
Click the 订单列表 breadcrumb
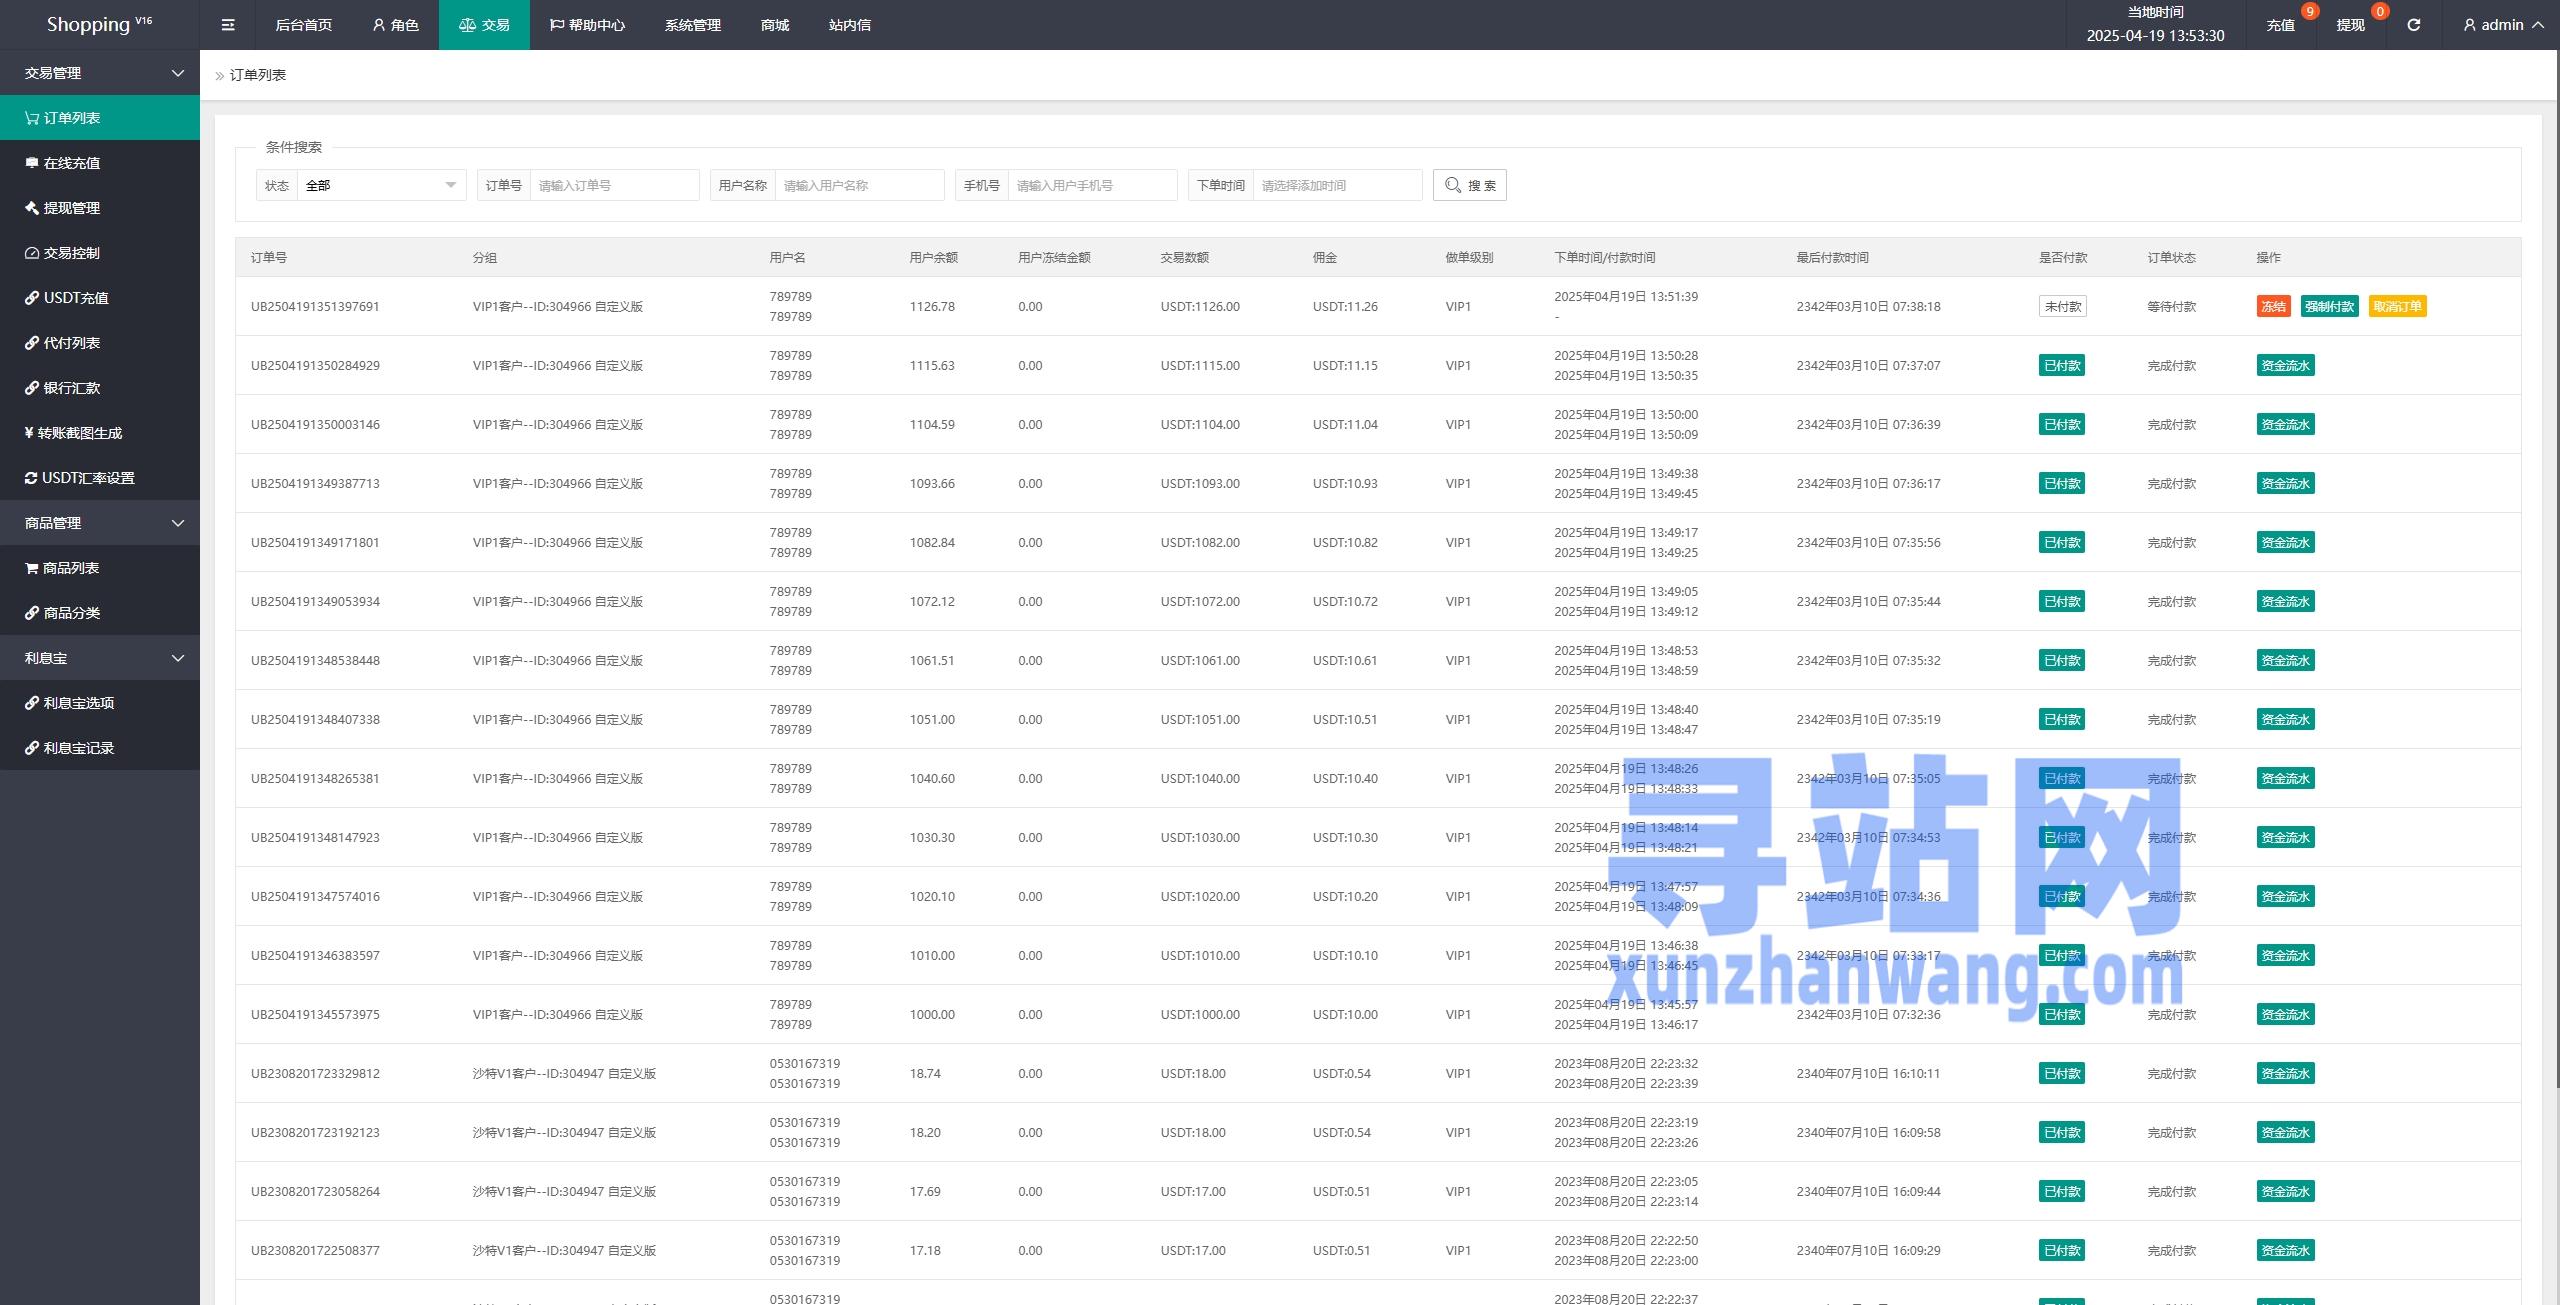click(x=258, y=75)
